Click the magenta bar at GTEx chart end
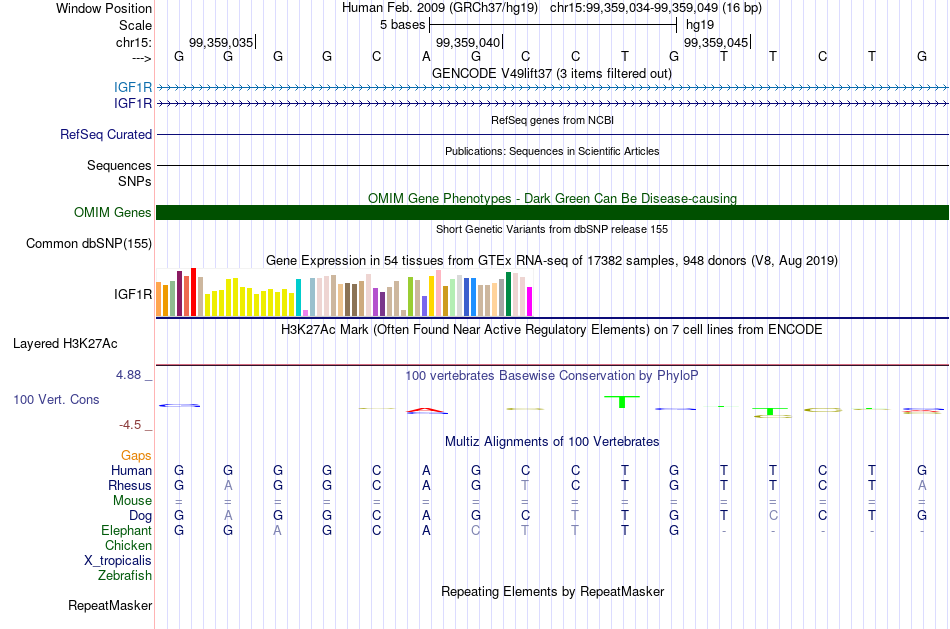The width and height of the screenshot is (950, 629). [x=529, y=301]
